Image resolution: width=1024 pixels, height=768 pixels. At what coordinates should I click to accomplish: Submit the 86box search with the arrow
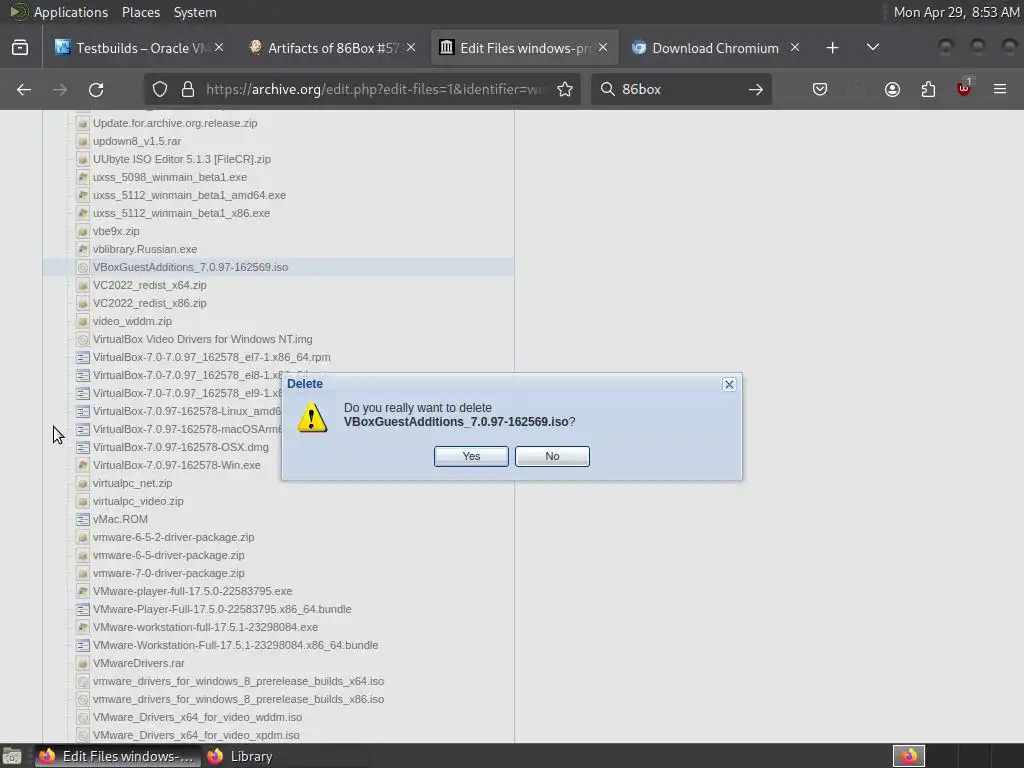point(756,89)
